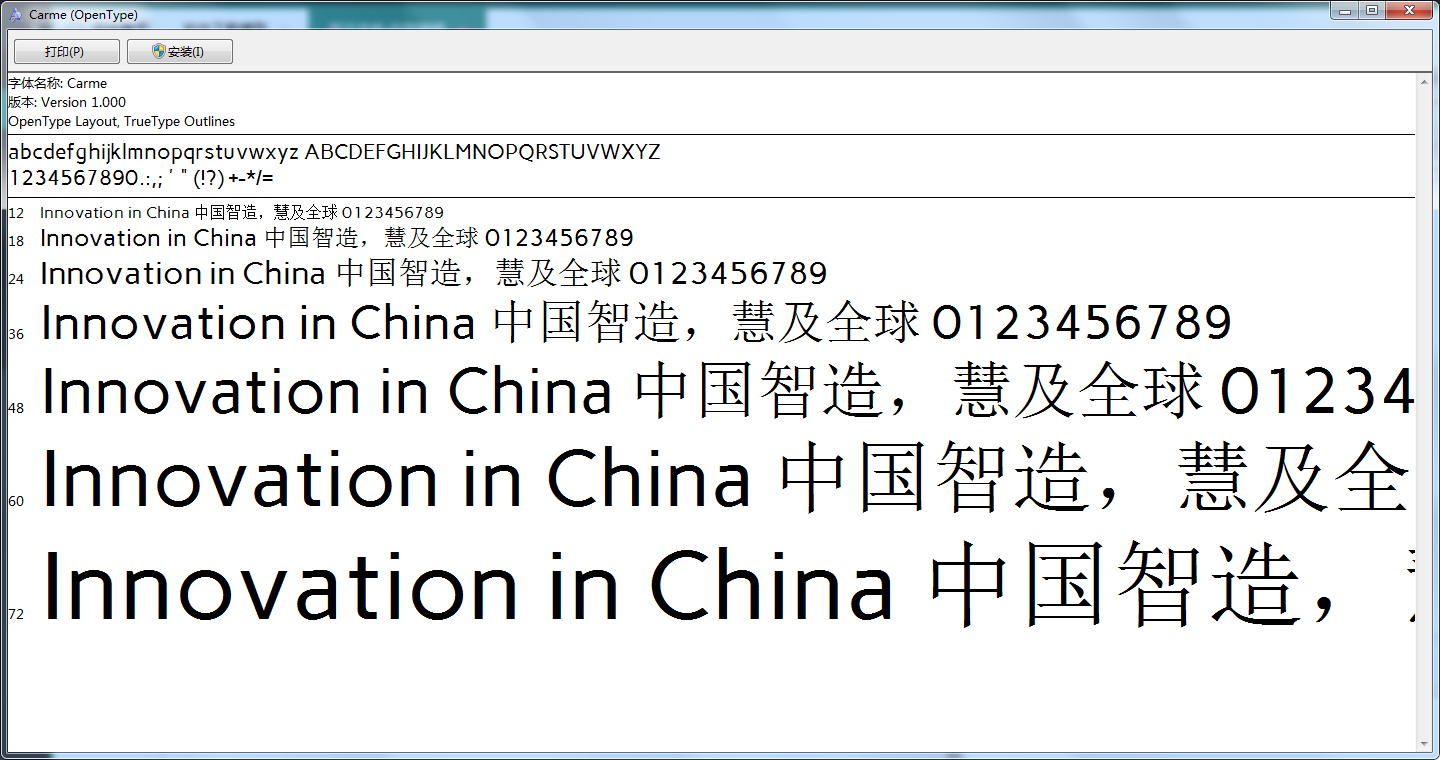The width and height of the screenshot is (1440, 760).
Task: Click the scrollbar down arrow
Action: click(1425, 744)
